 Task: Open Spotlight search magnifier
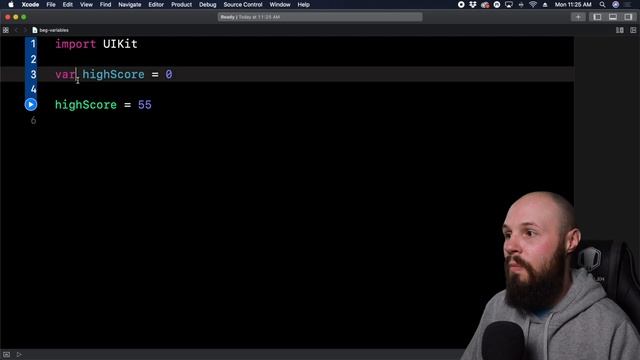pyautogui.click(x=602, y=4)
